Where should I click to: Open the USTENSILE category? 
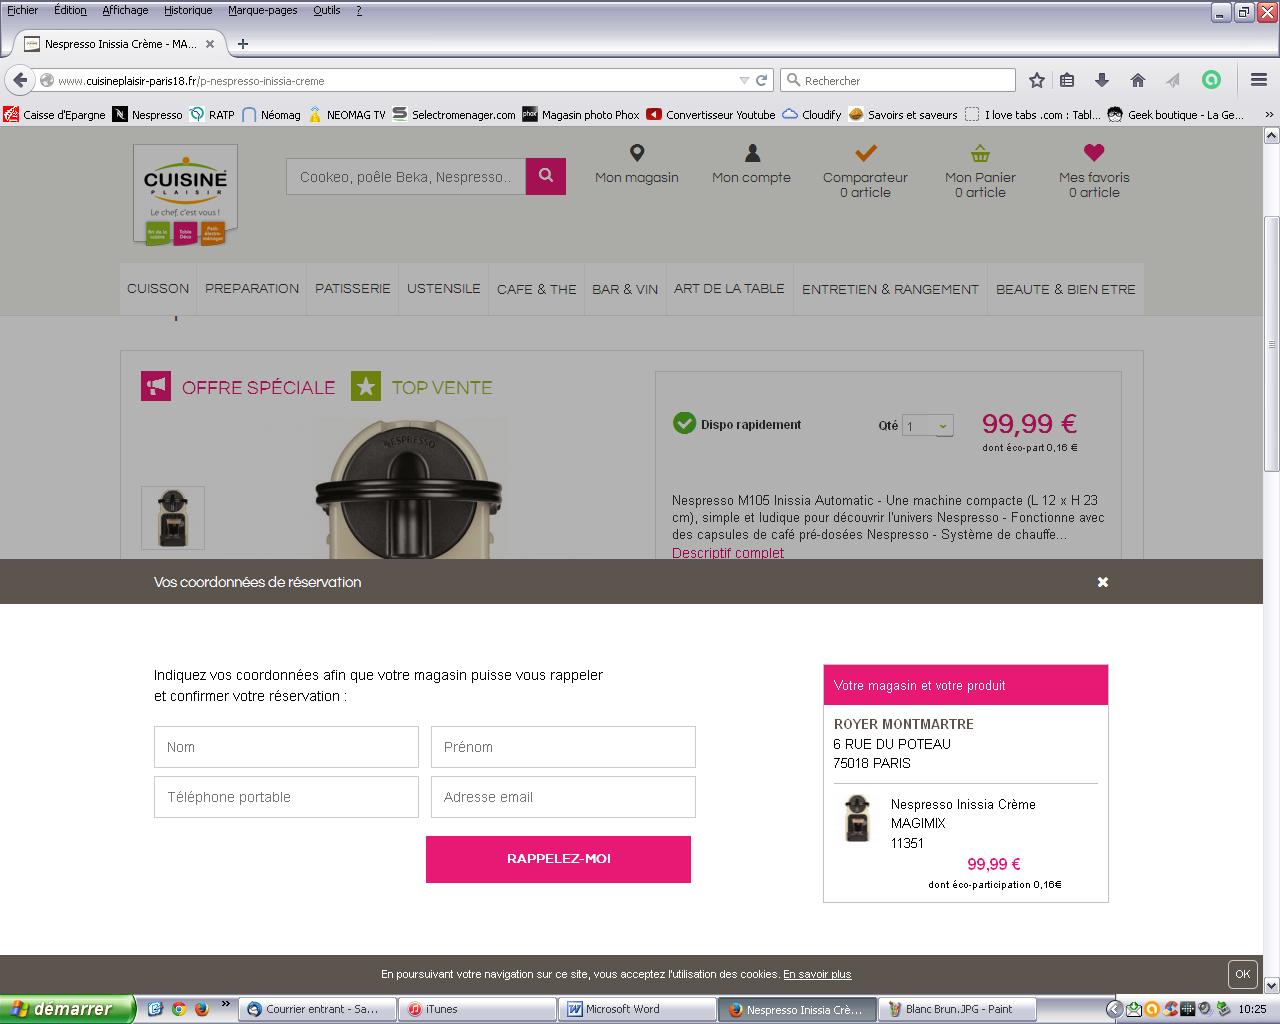[444, 288]
